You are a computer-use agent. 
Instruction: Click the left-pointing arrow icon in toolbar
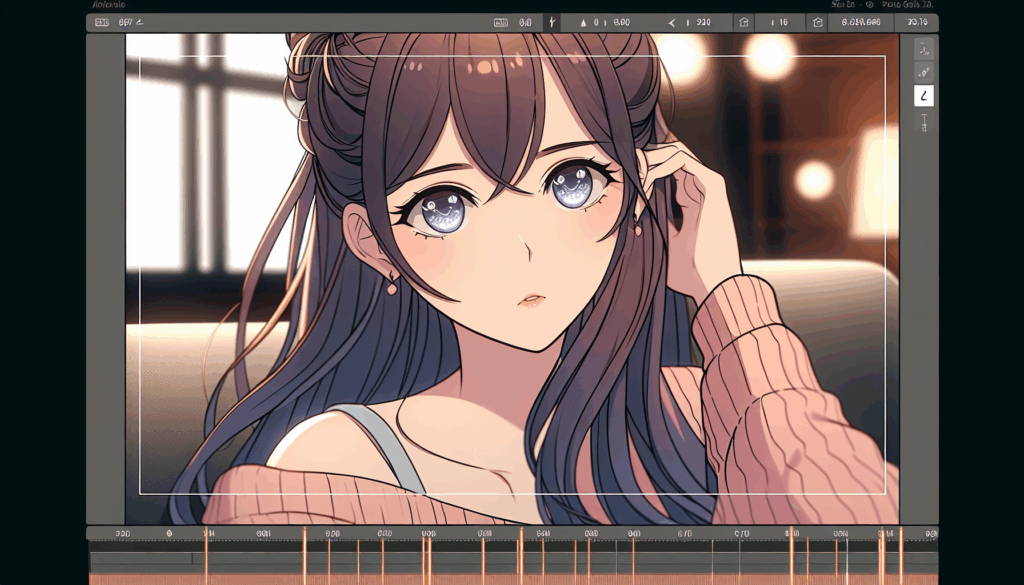(x=672, y=22)
